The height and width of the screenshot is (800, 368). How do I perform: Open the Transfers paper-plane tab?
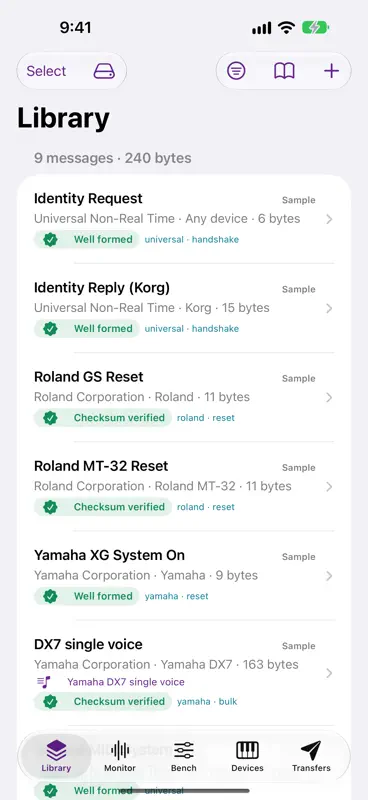point(311,756)
